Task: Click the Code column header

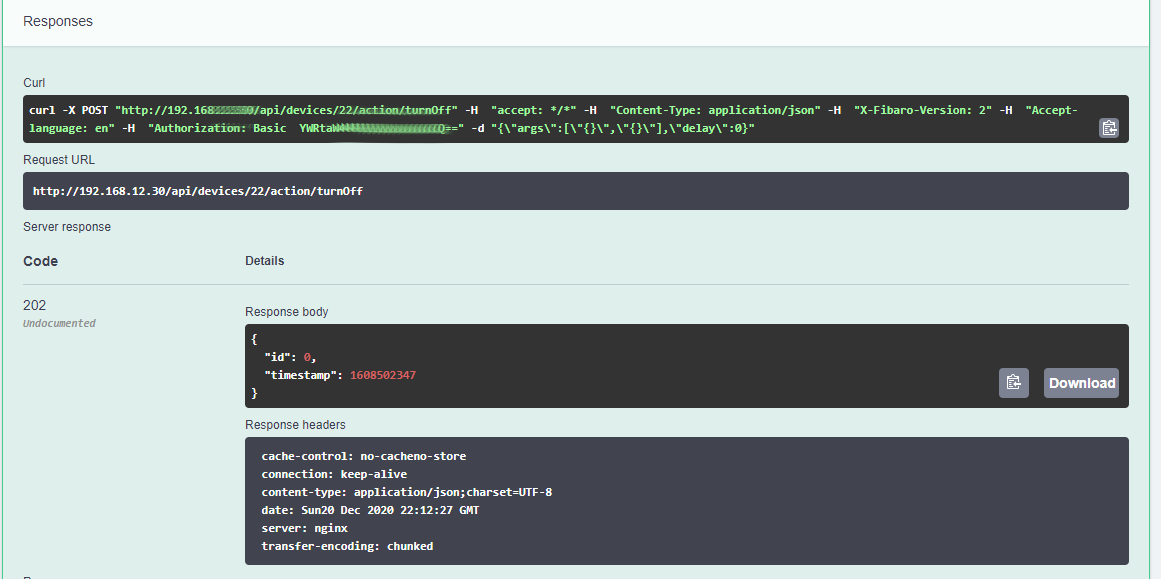Action: 41,261
